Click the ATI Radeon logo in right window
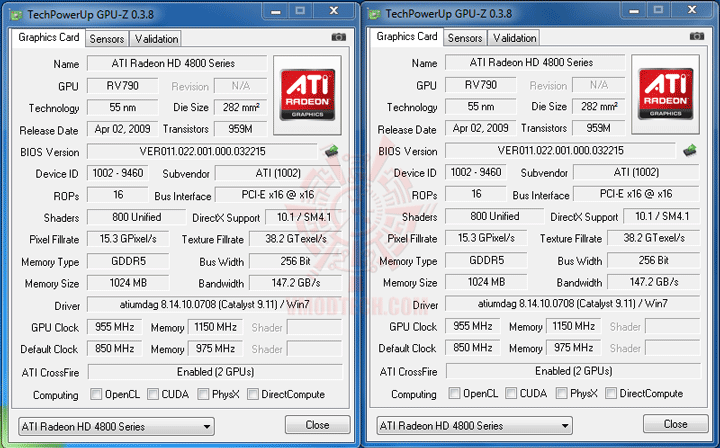This screenshot has width=720, height=448. (x=665, y=94)
